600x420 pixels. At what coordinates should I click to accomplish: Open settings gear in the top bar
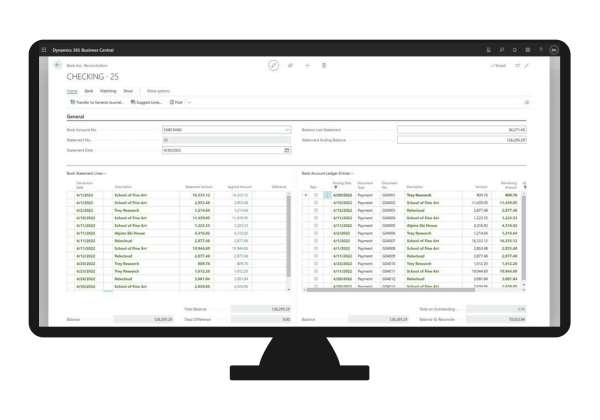(528, 50)
